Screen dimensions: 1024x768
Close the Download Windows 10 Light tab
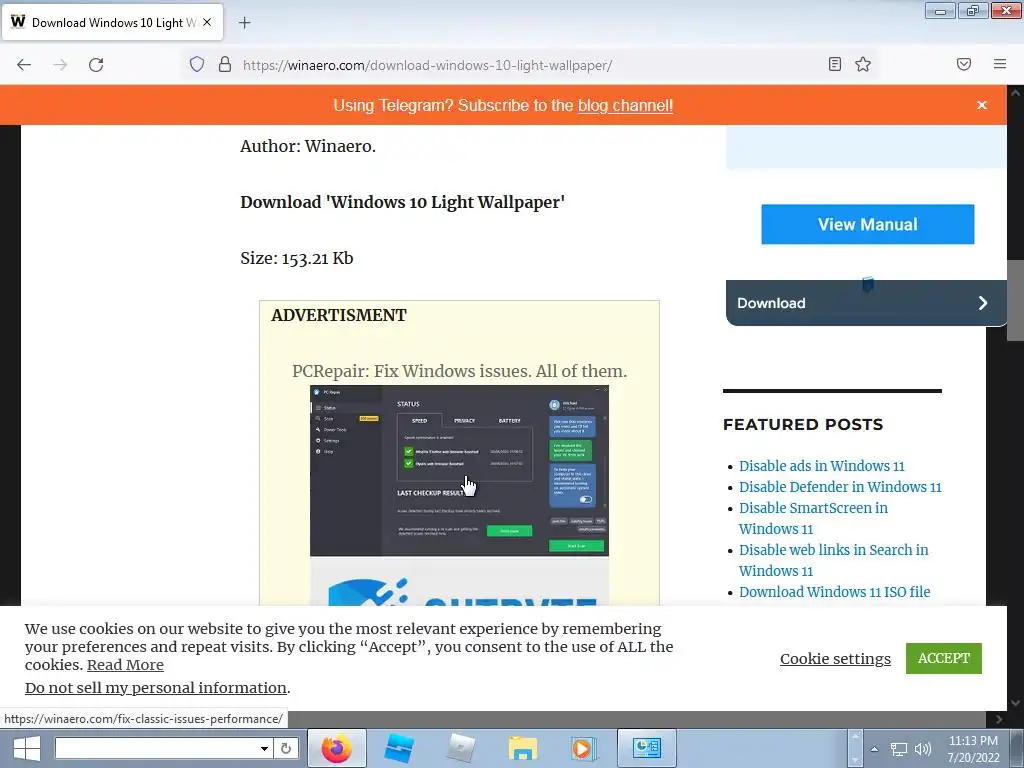click(x=207, y=22)
